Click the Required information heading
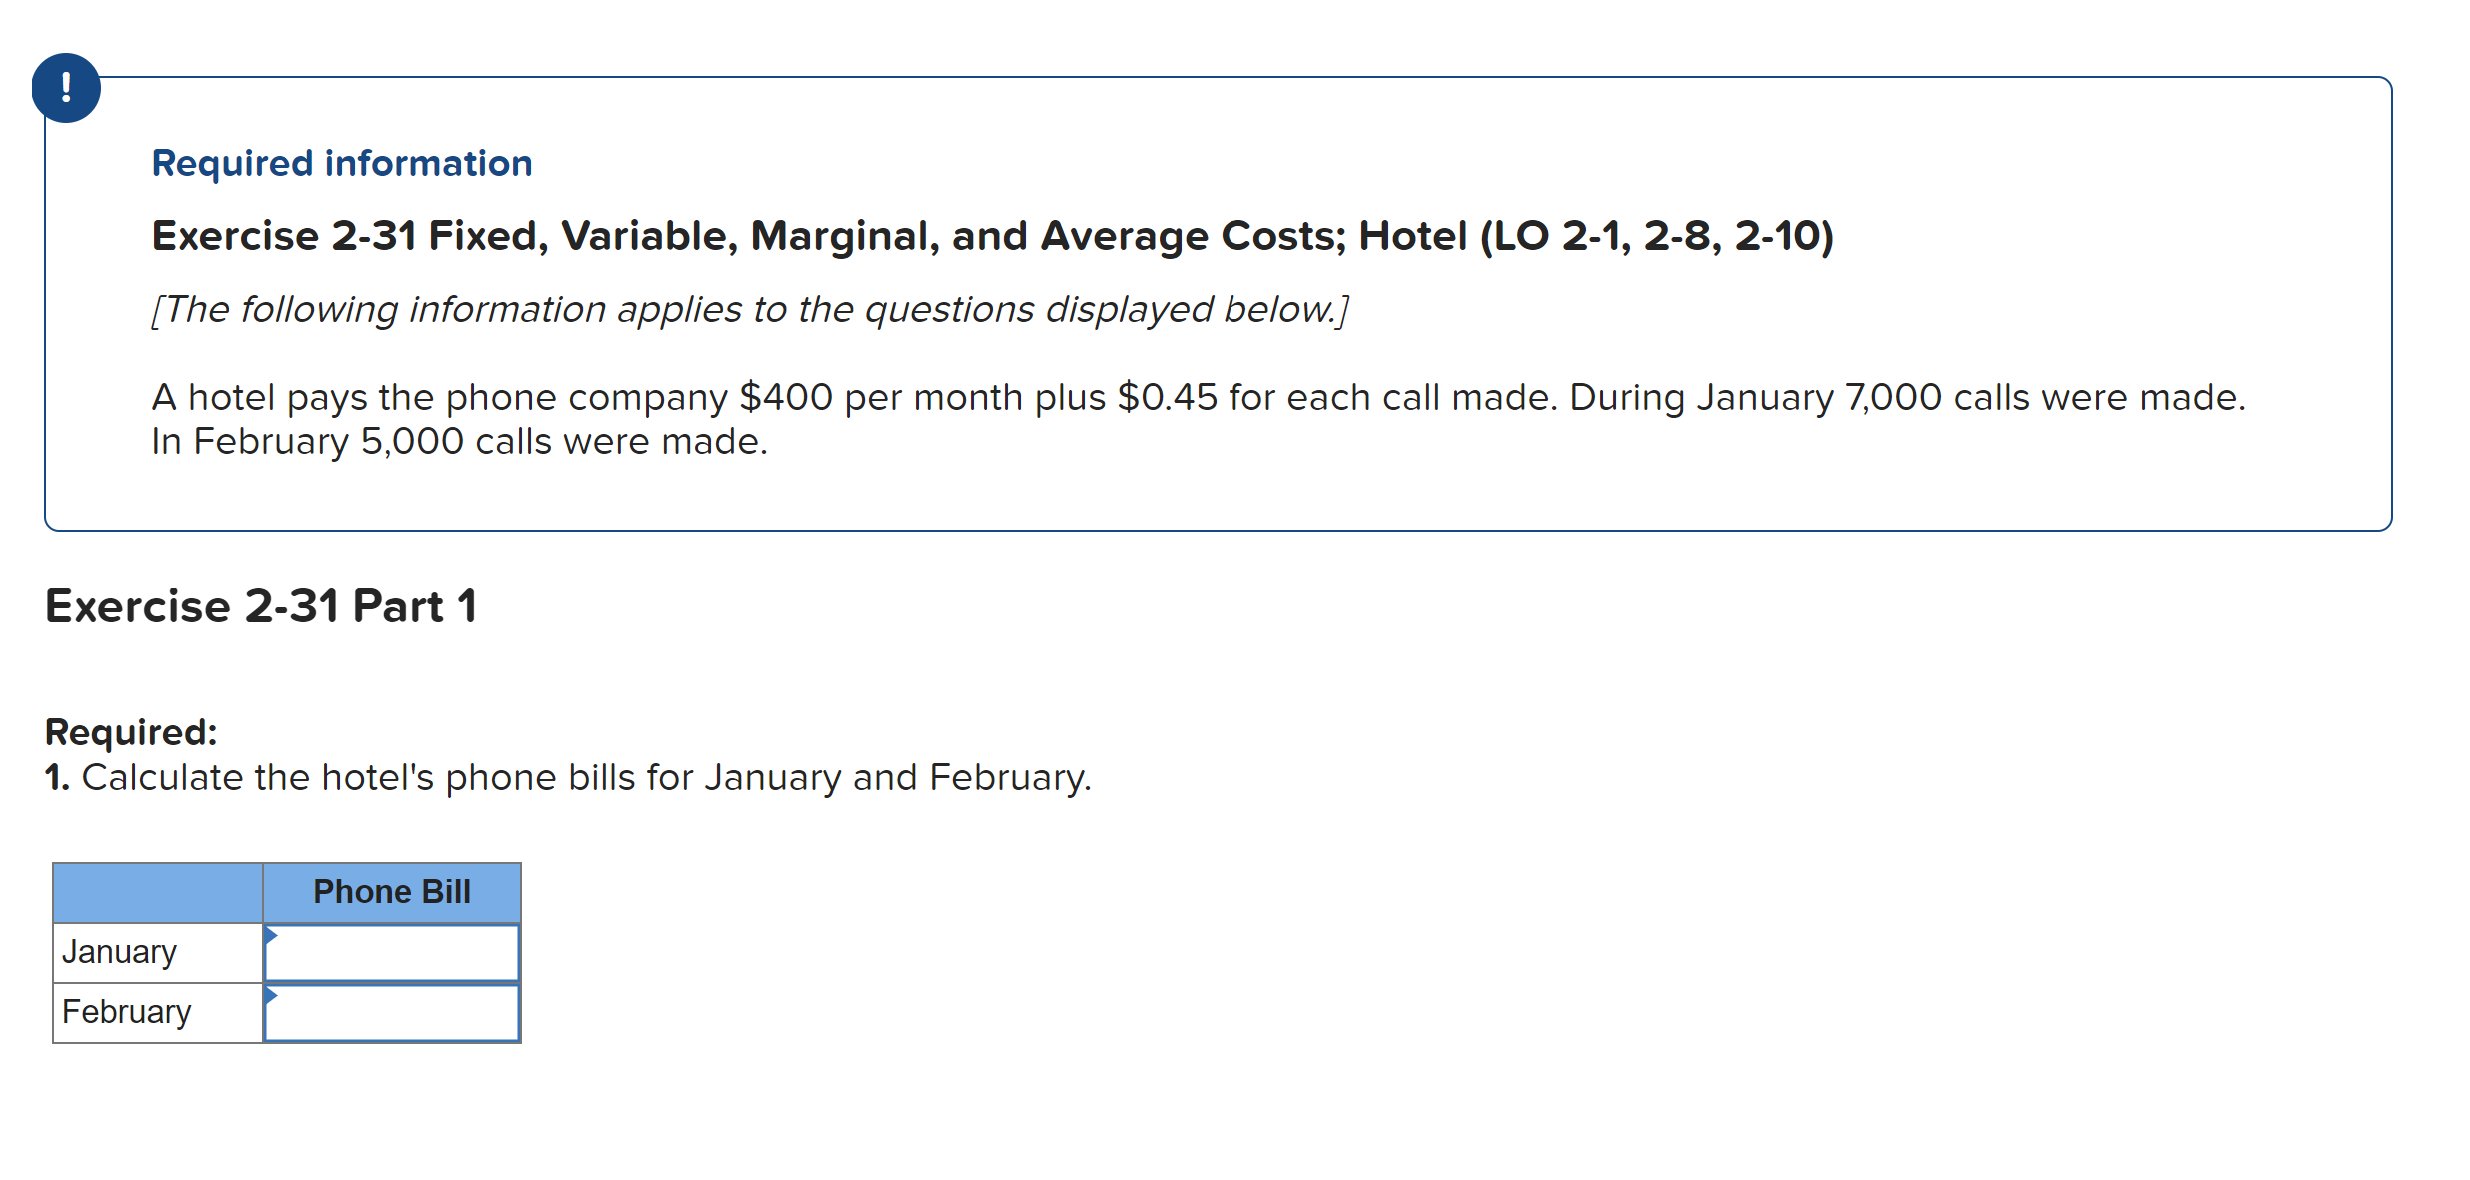This screenshot has width=2470, height=1180. [x=341, y=162]
